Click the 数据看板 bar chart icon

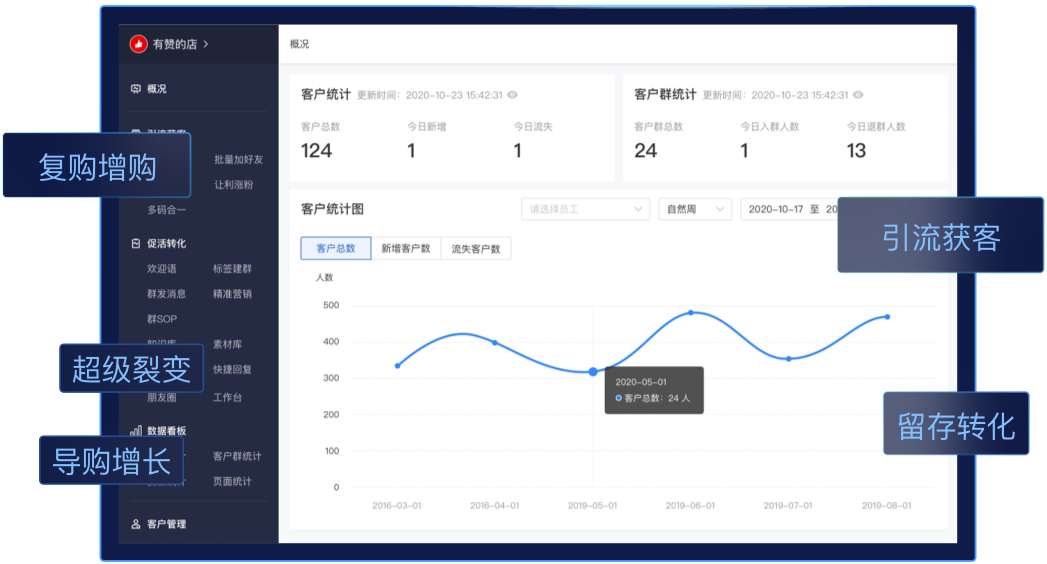pyautogui.click(x=136, y=431)
